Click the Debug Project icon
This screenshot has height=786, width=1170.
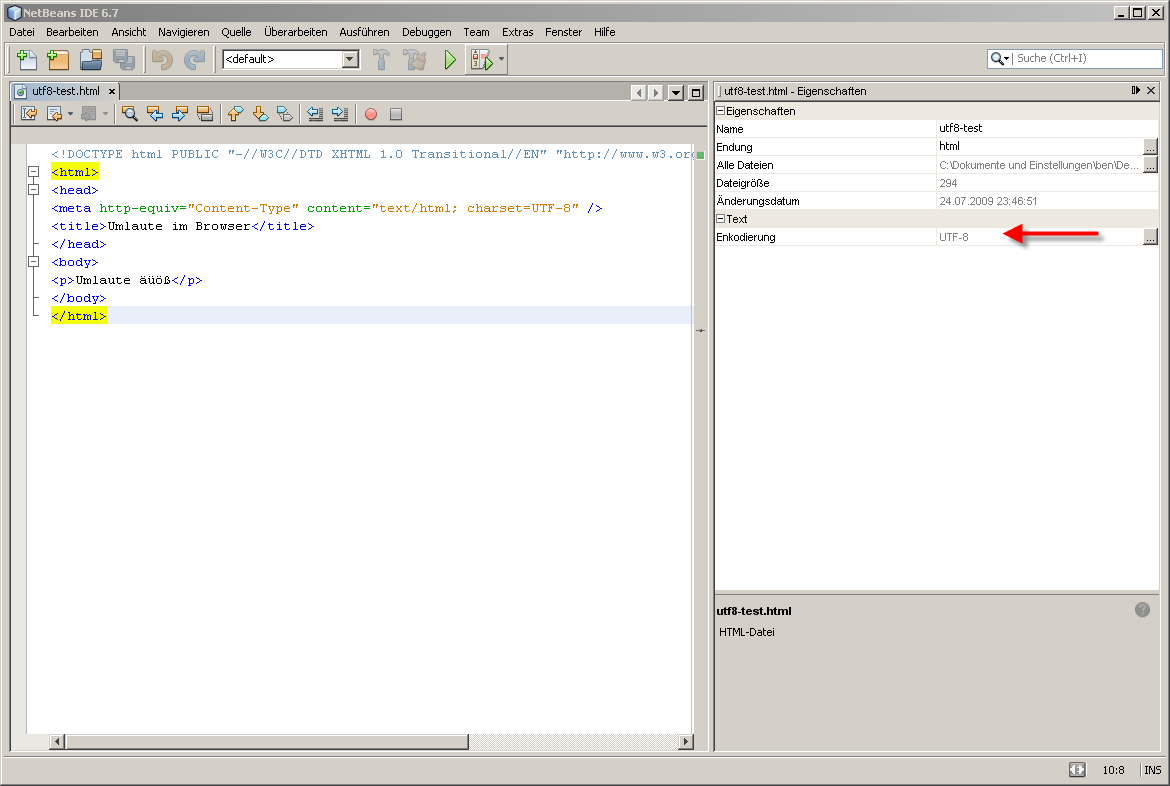click(x=482, y=60)
